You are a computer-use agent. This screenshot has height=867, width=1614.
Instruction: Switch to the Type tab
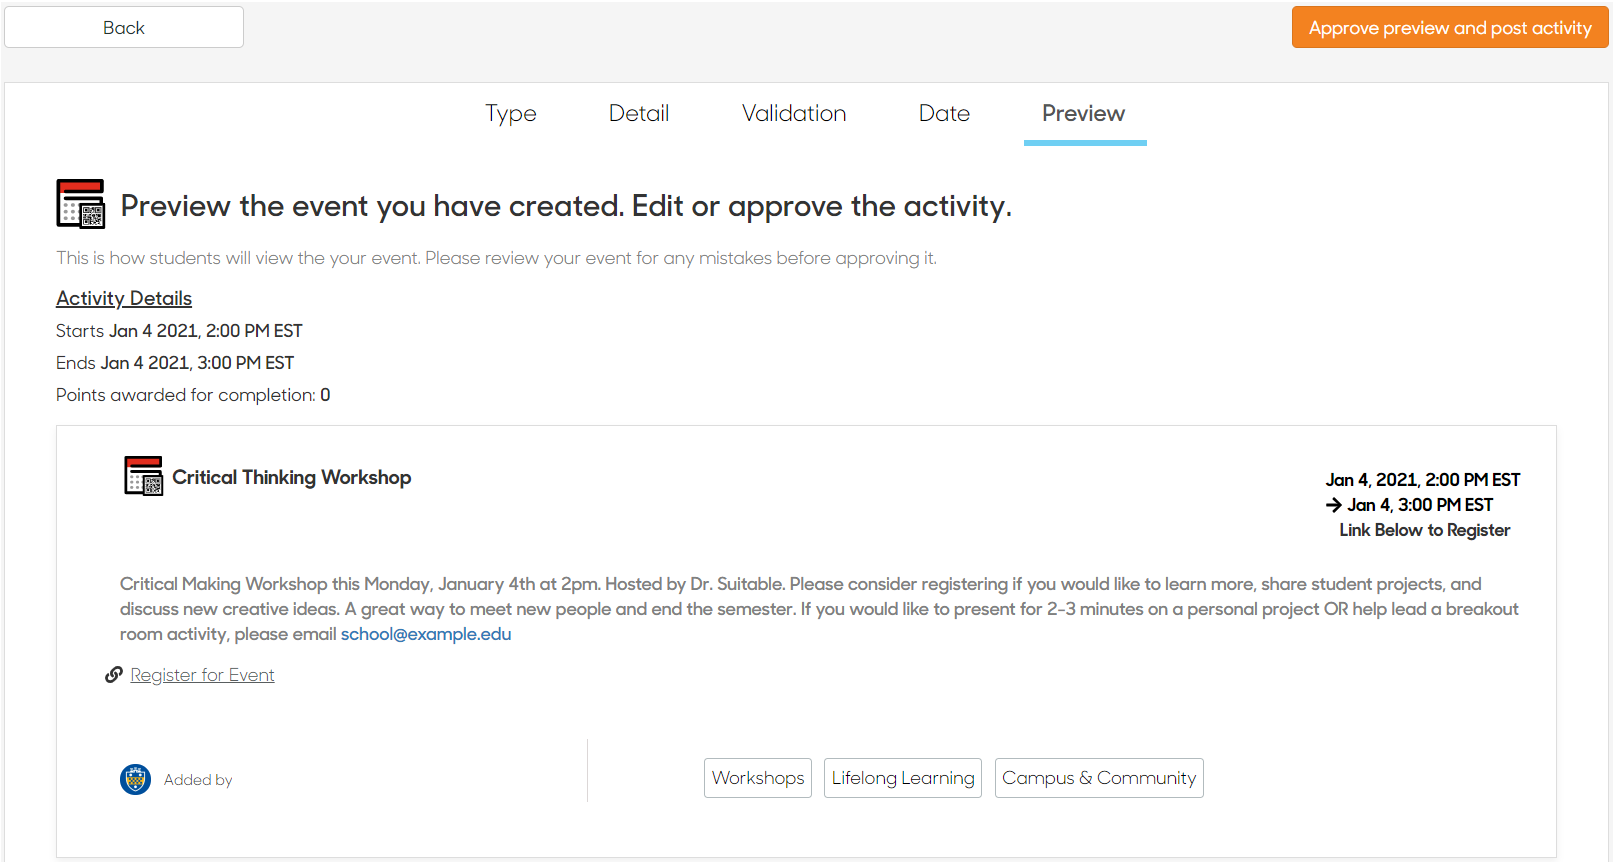click(x=511, y=113)
